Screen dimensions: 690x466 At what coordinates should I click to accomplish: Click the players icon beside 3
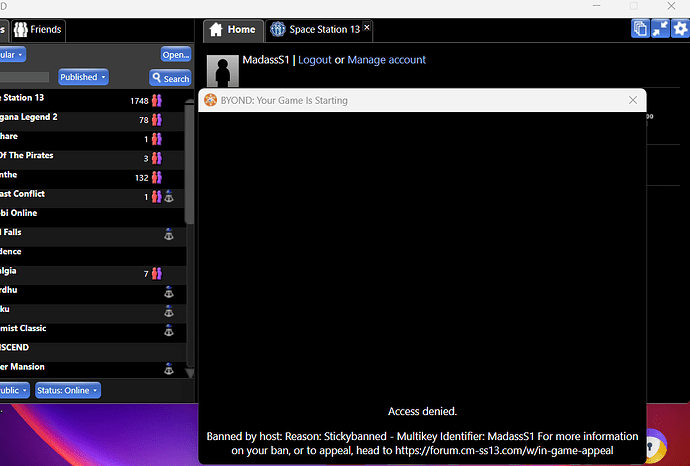(x=157, y=158)
